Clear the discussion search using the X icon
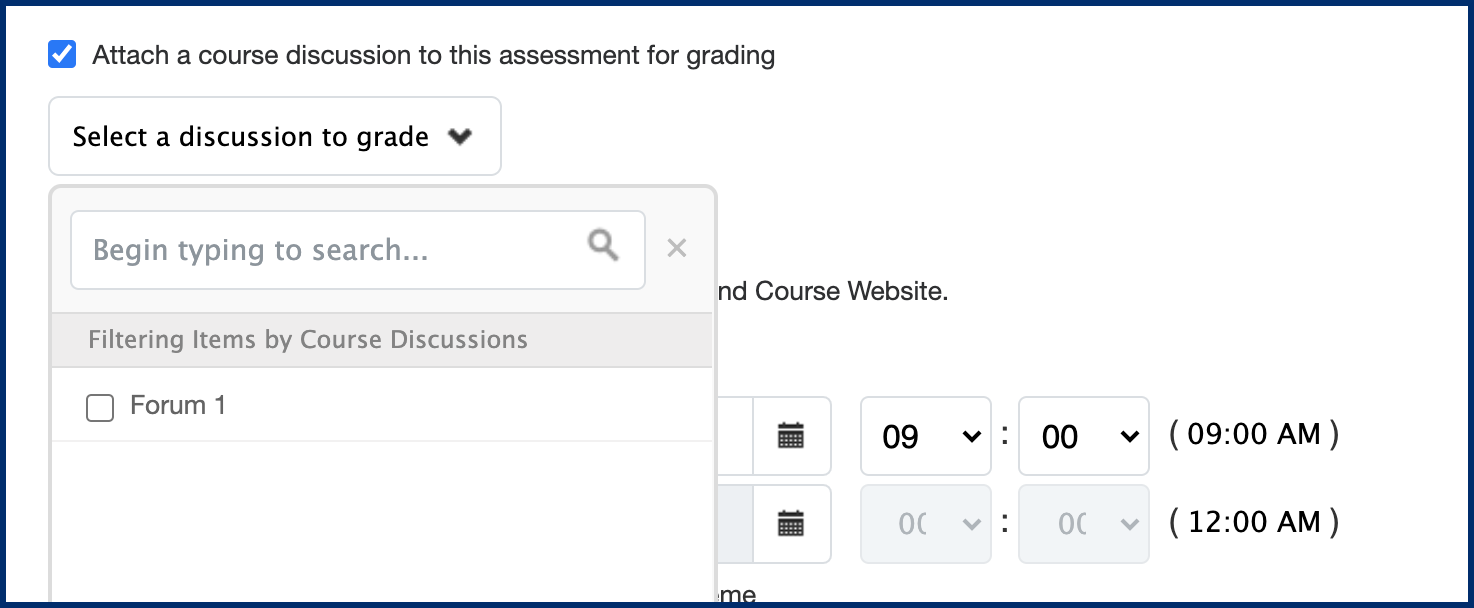This screenshot has height=608, width=1474. pos(676,248)
